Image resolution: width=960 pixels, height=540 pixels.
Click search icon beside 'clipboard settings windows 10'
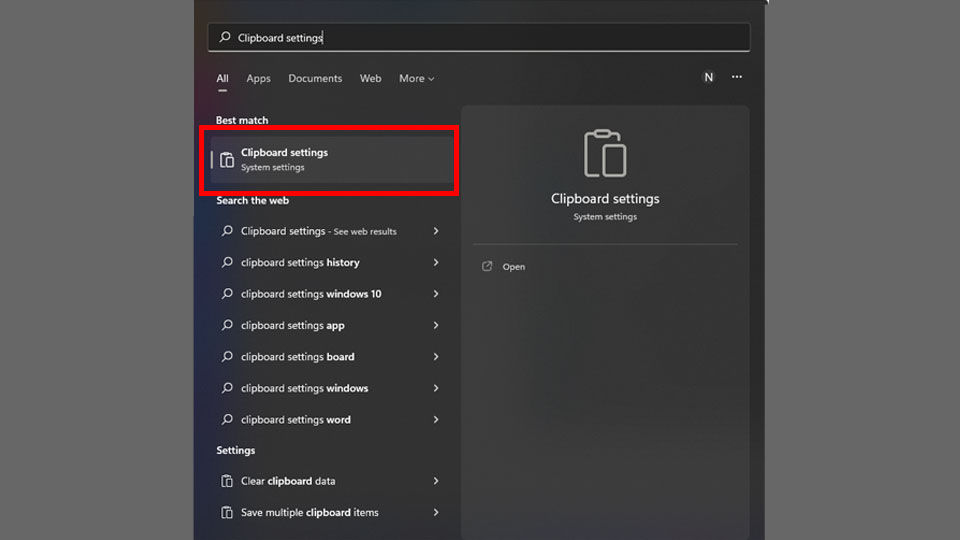(x=227, y=294)
